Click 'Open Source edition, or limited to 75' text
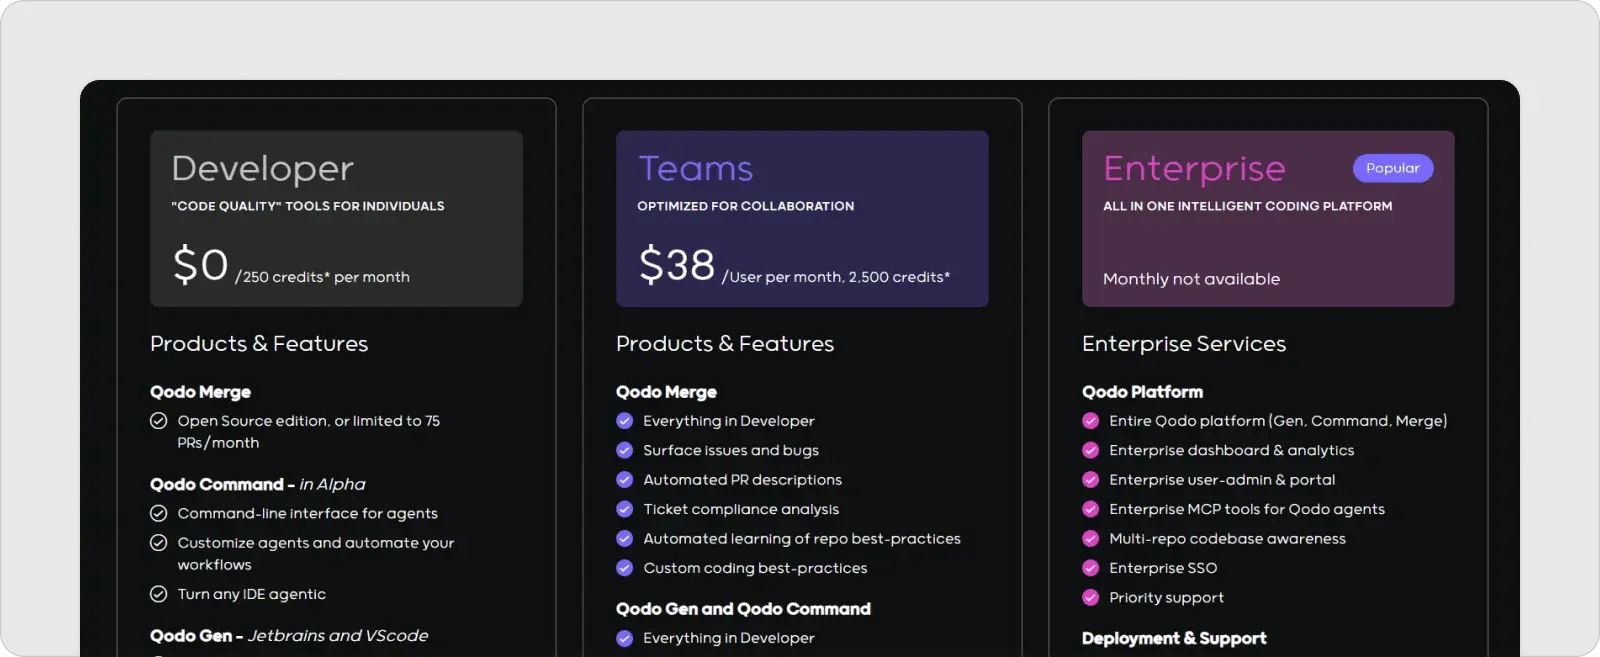Image resolution: width=1600 pixels, height=657 pixels. (309, 421)
